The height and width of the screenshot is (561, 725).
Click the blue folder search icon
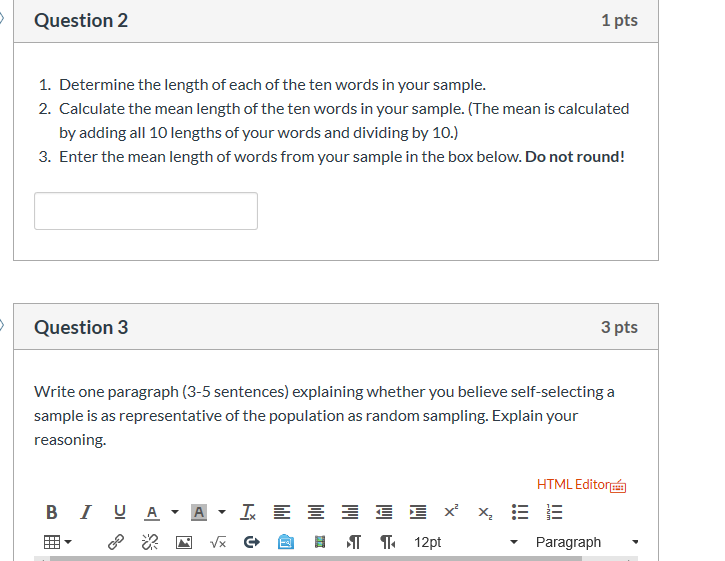[286, 542]
